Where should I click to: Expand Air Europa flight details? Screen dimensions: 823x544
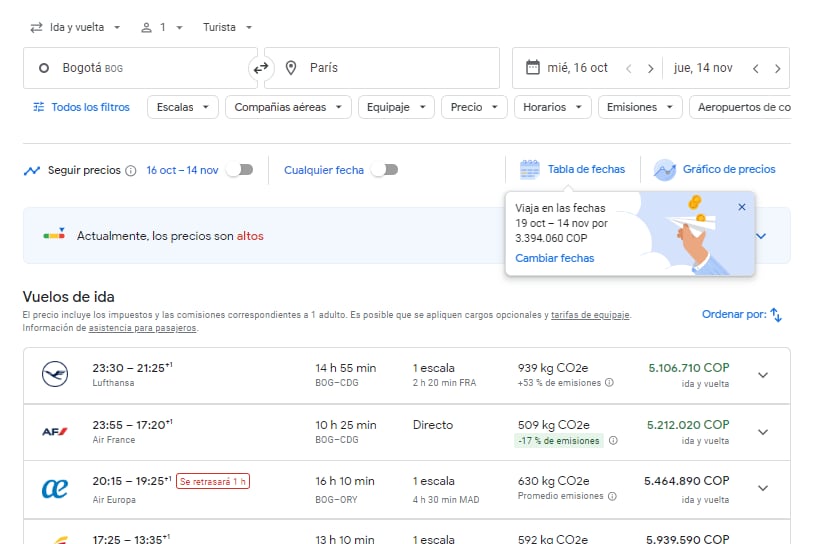click(x=763, y=488)
